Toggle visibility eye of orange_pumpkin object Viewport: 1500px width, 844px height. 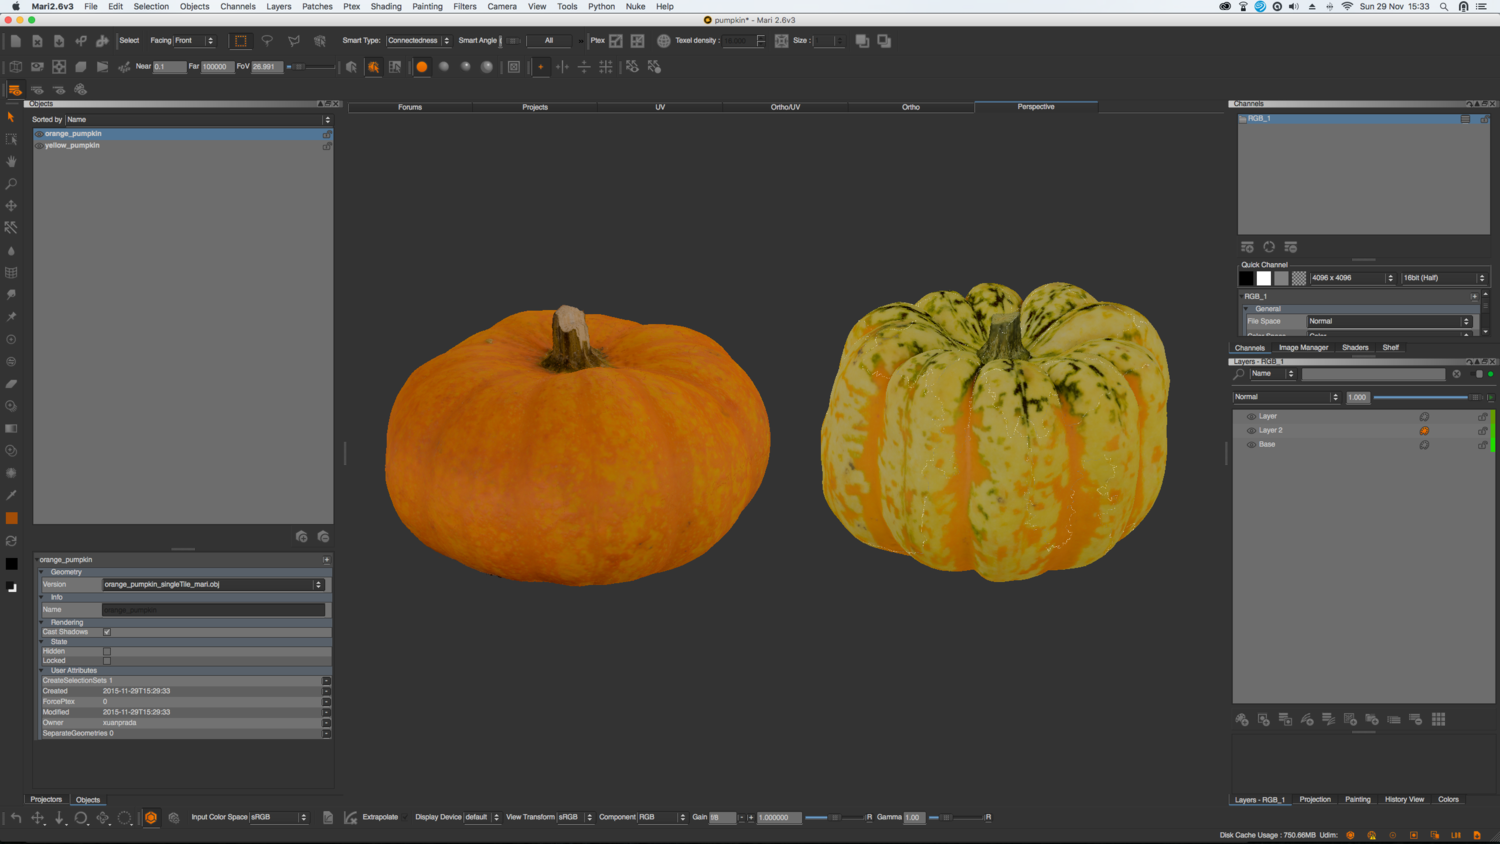click(39, 134)
